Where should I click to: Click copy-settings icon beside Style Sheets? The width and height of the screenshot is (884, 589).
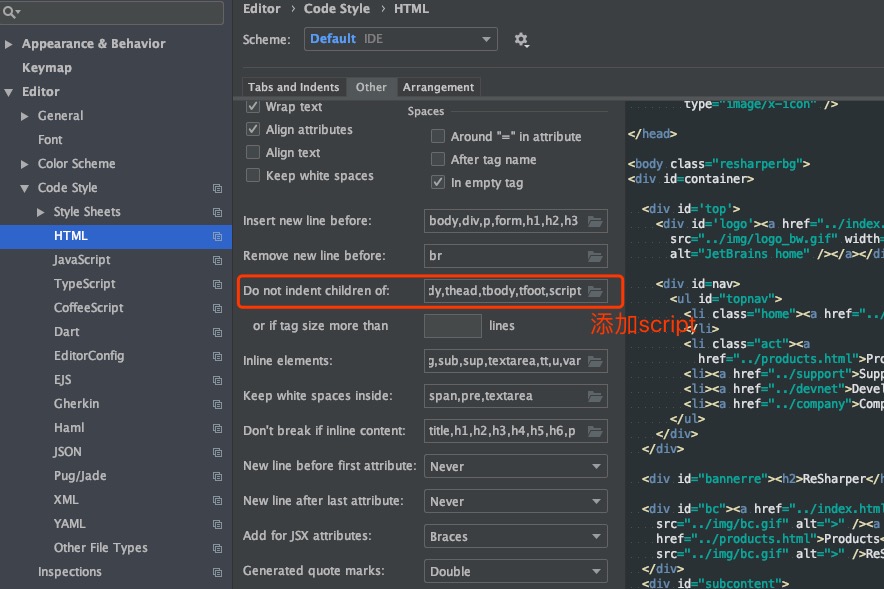[217, 212]
